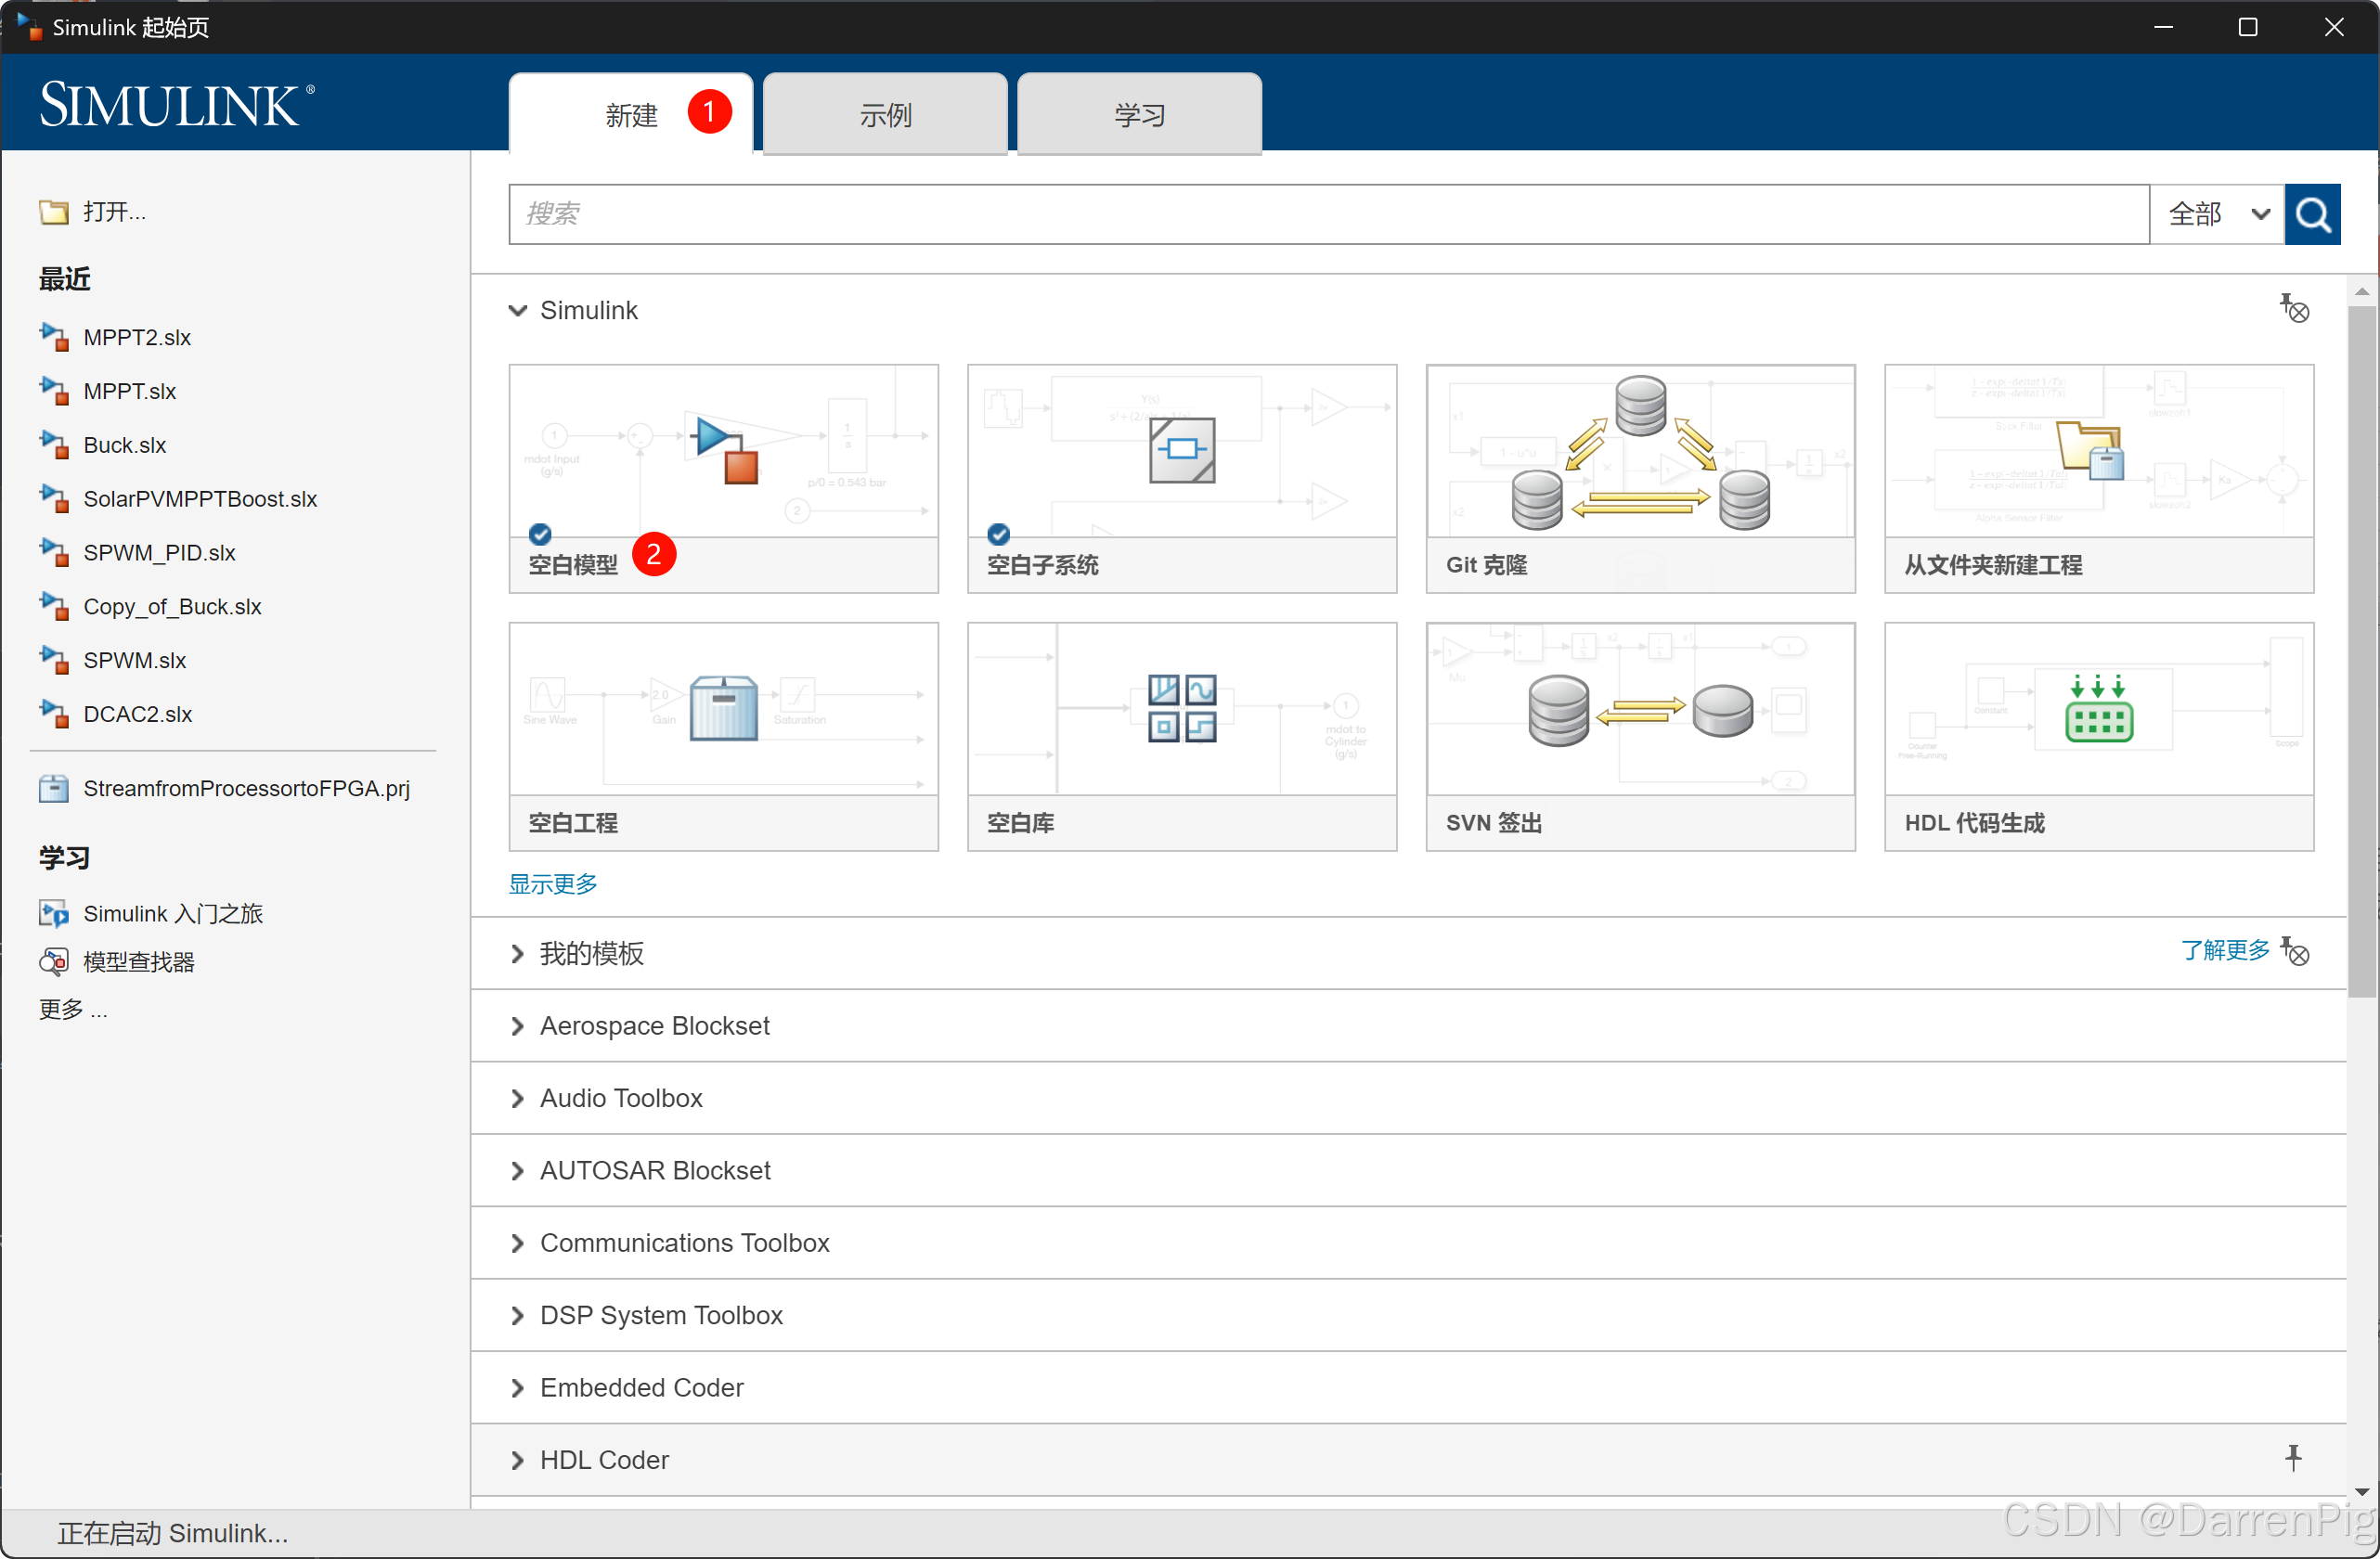Screen dimensions: 2380x1559
Task: Open the Blank Model template (空白模型)
Action: [723, 477]
